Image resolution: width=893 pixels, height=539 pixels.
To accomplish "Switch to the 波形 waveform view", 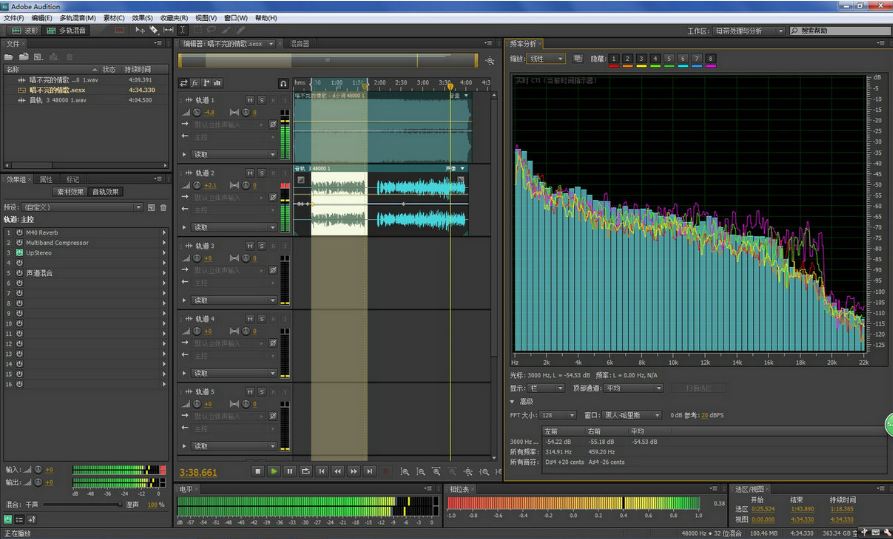I will pyautogui.click(x=24, y=30).
